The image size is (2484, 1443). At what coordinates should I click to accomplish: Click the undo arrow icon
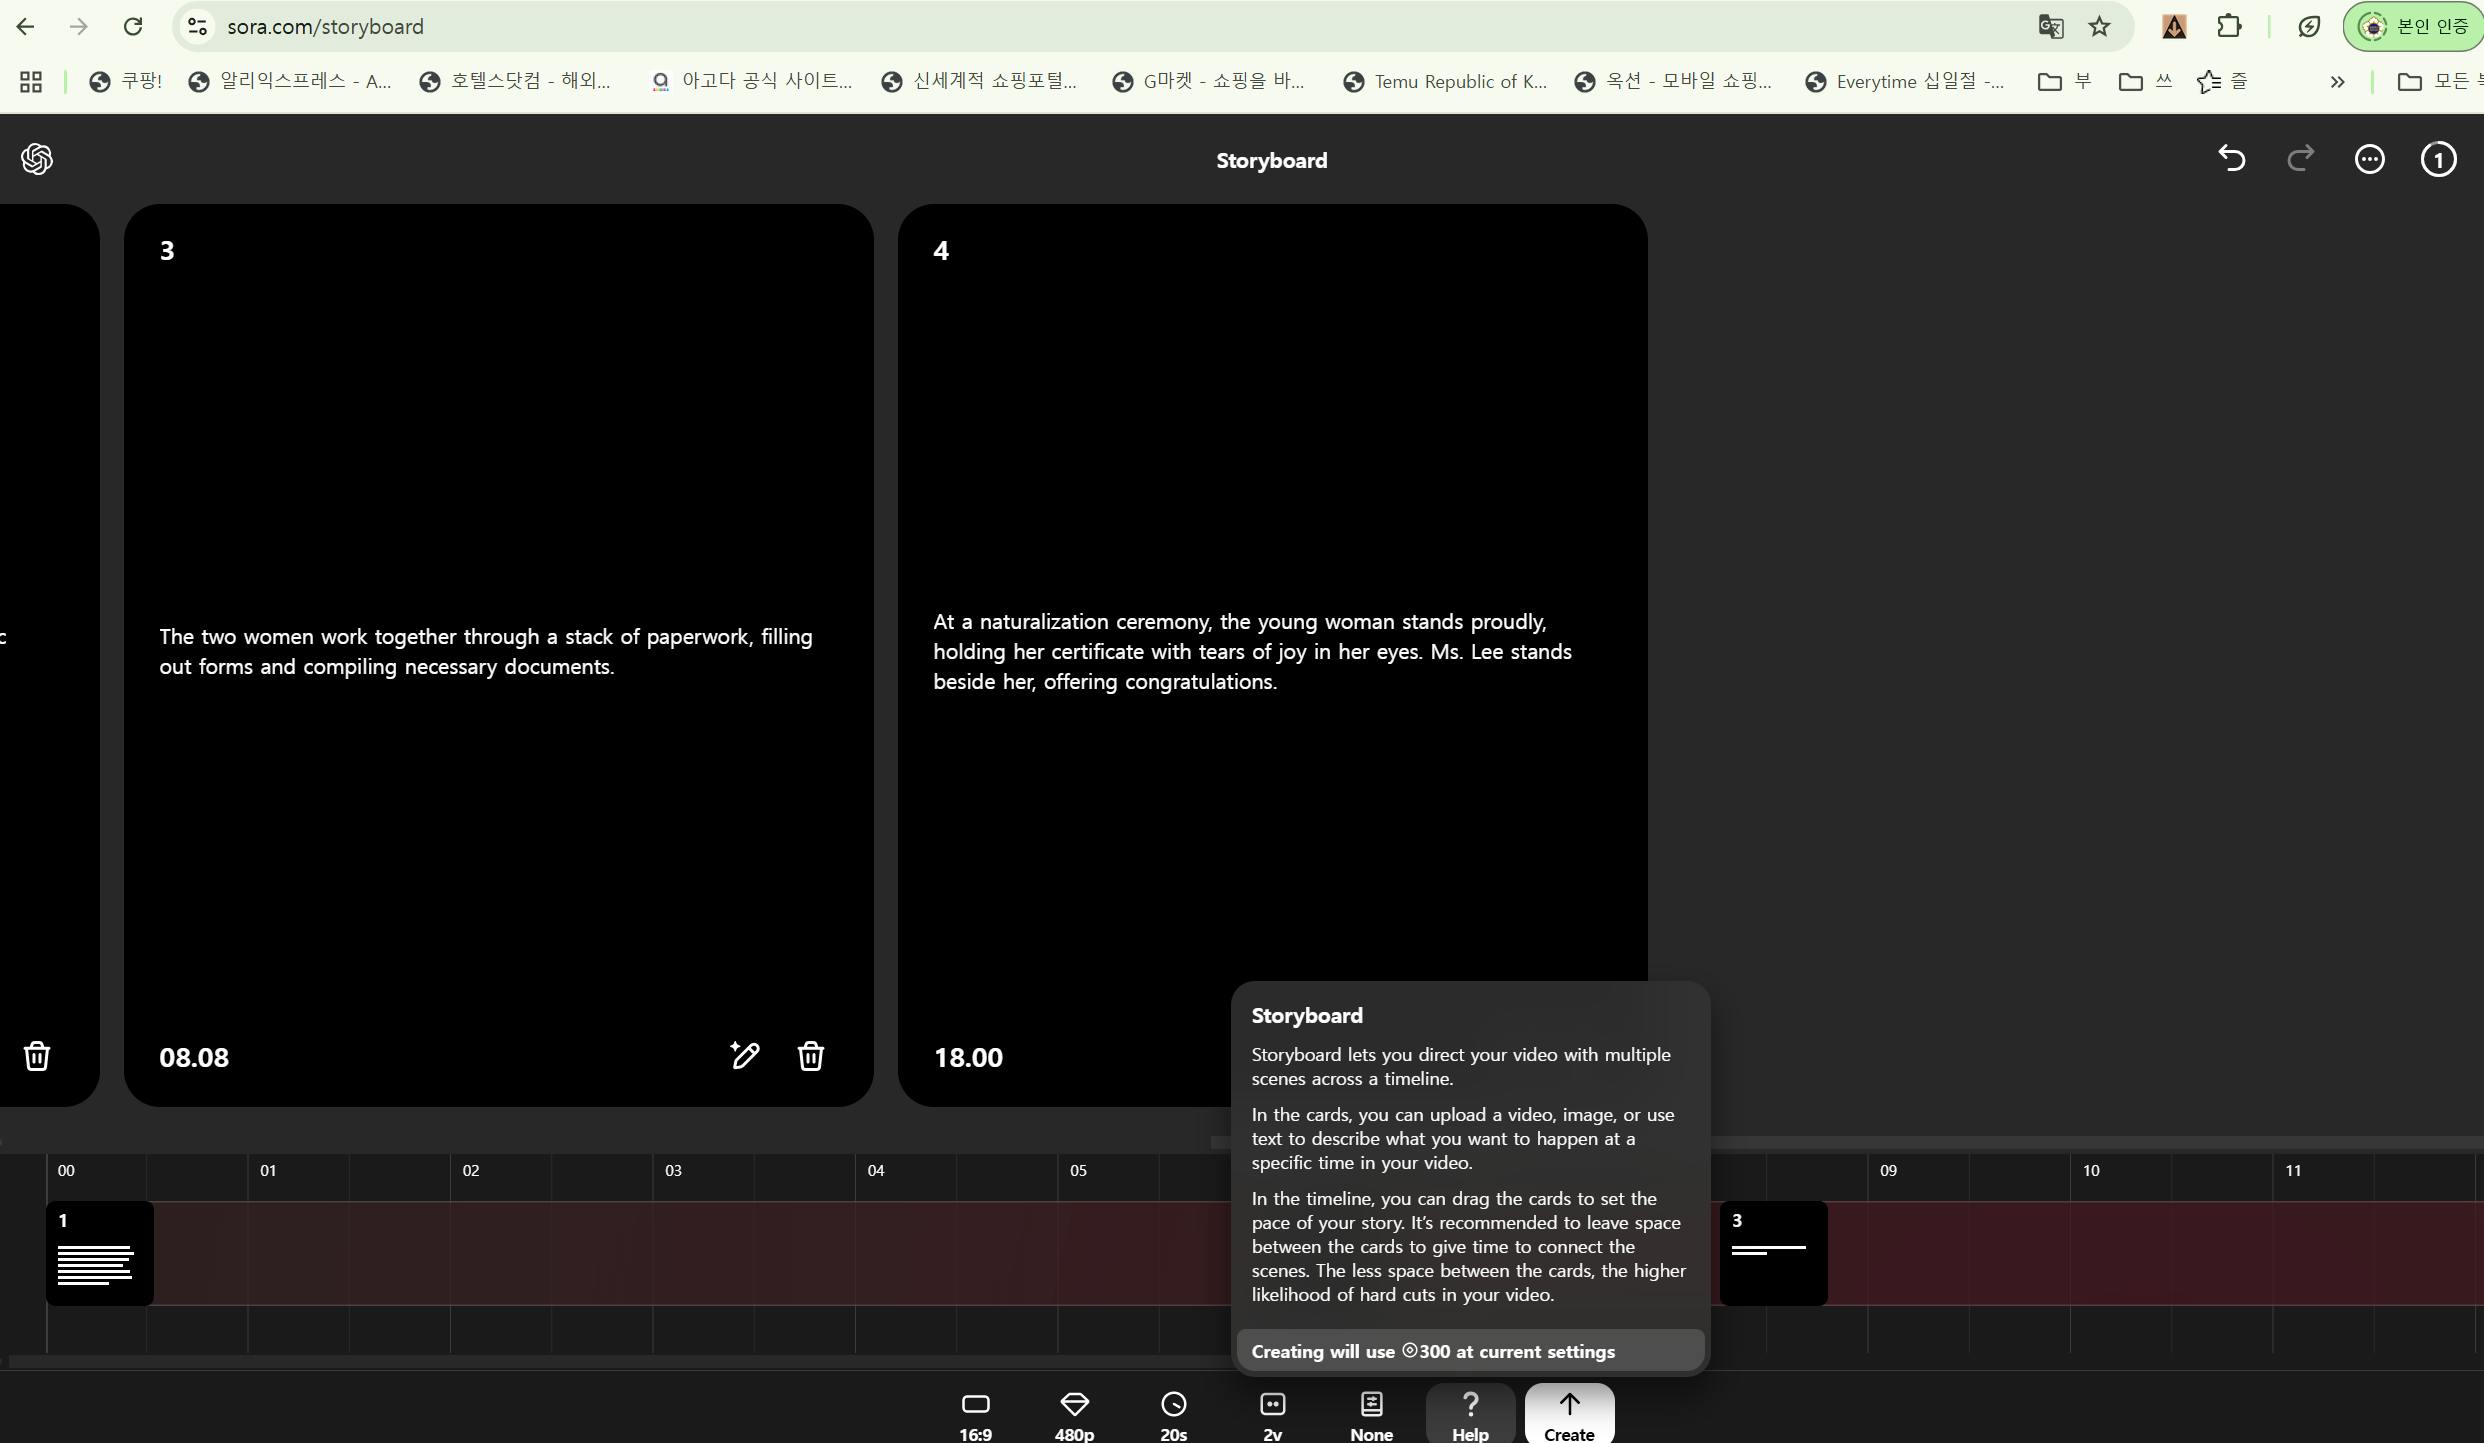2232,159
